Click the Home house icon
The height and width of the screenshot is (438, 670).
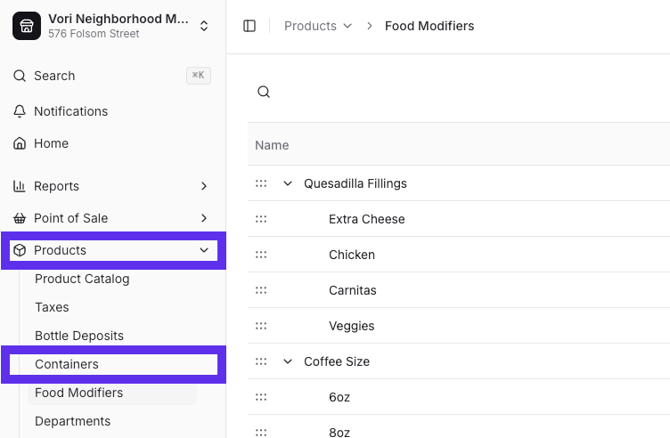tap(19, 143)
